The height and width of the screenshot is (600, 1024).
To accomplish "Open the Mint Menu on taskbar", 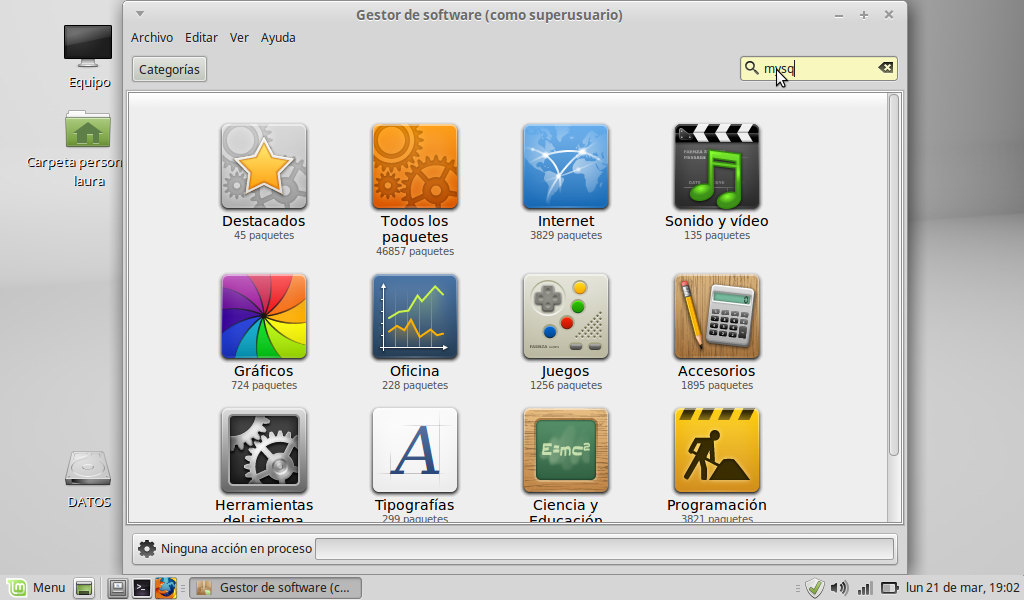I will [36, 588].
